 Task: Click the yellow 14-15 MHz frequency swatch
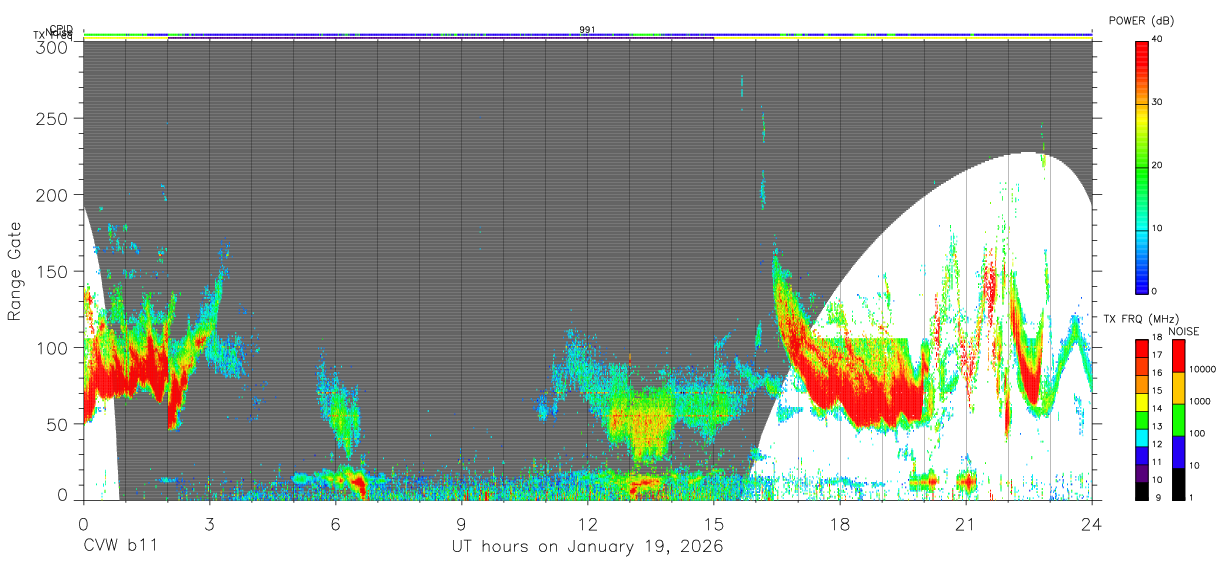pos(1141,402)
